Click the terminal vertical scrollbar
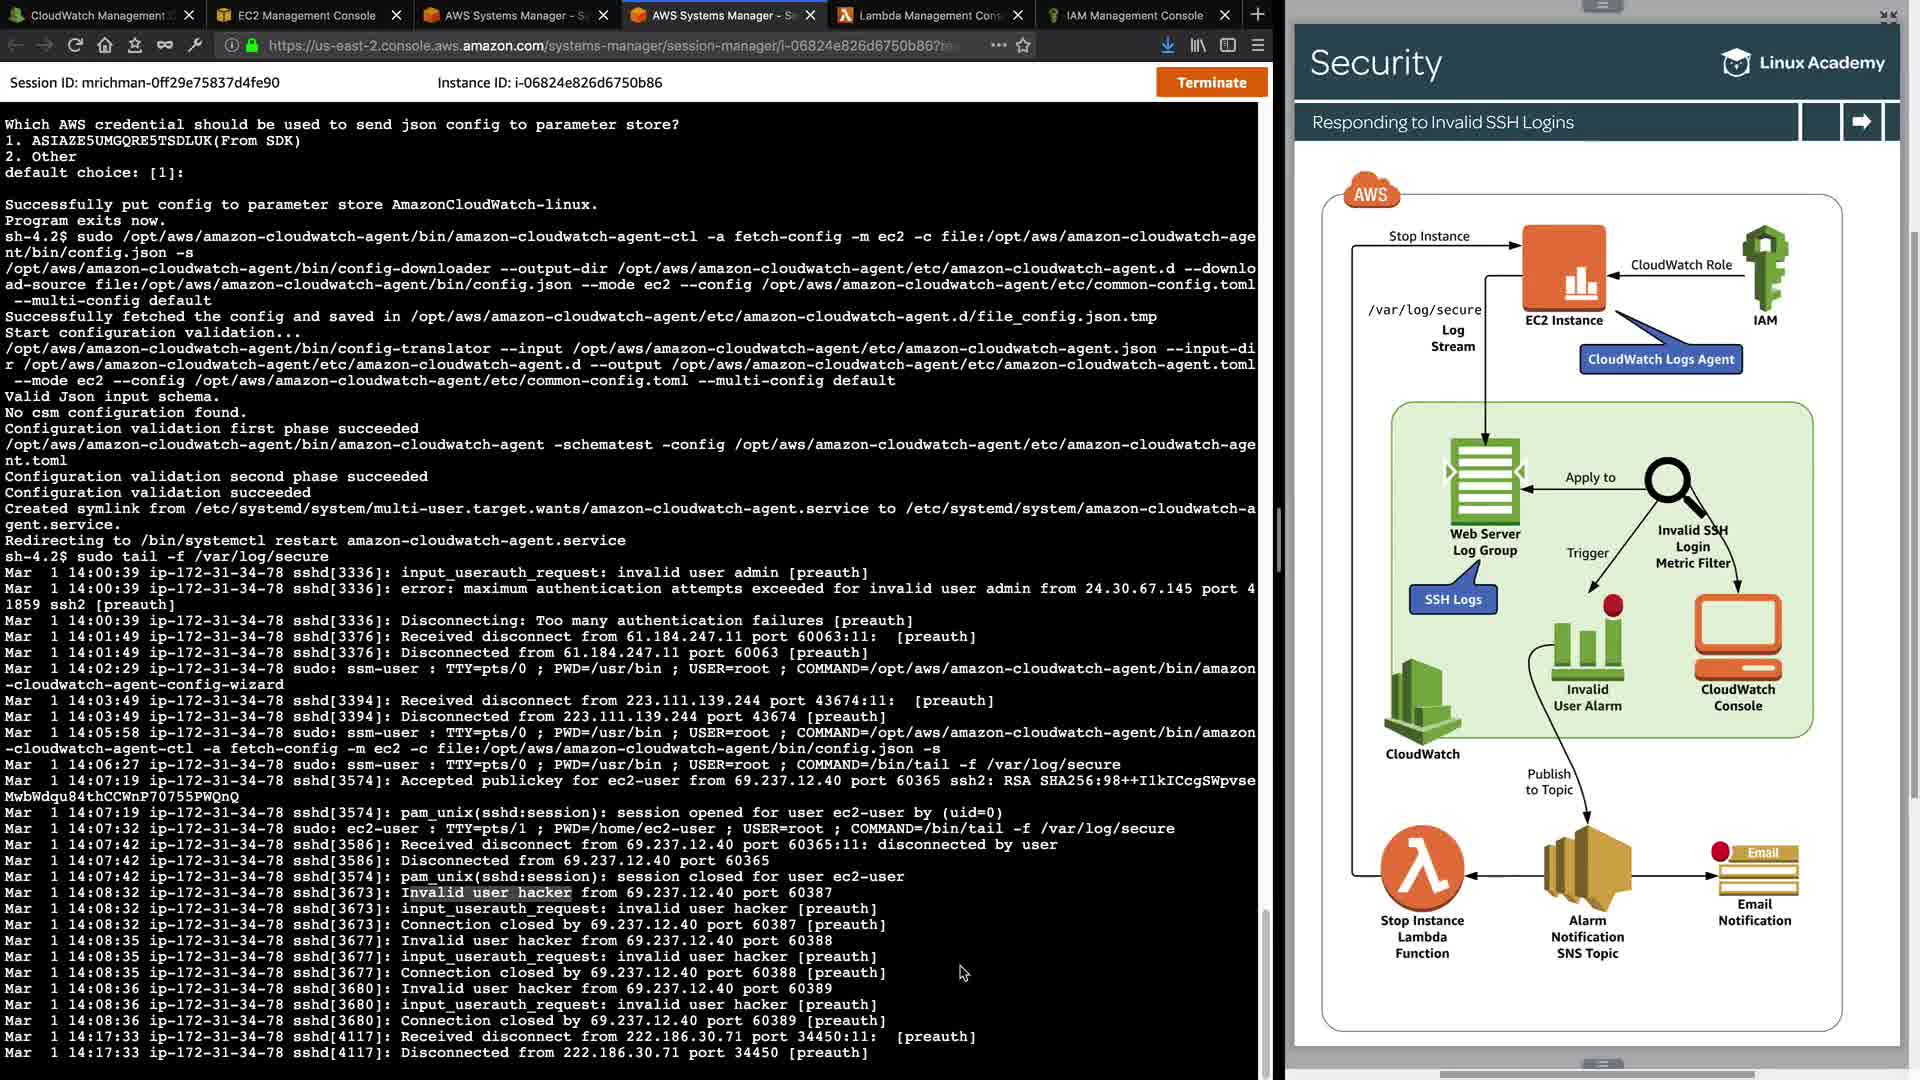 point(1265,990)
